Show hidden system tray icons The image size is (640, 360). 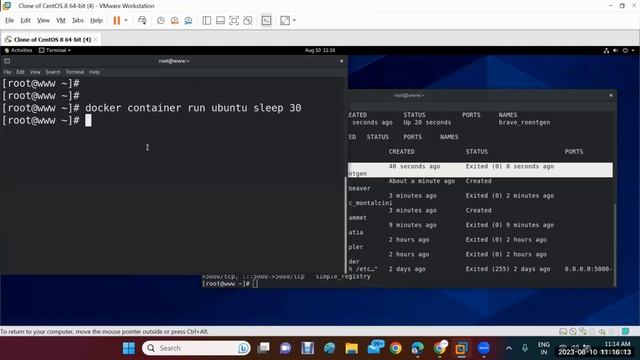(x=509, y=348)
